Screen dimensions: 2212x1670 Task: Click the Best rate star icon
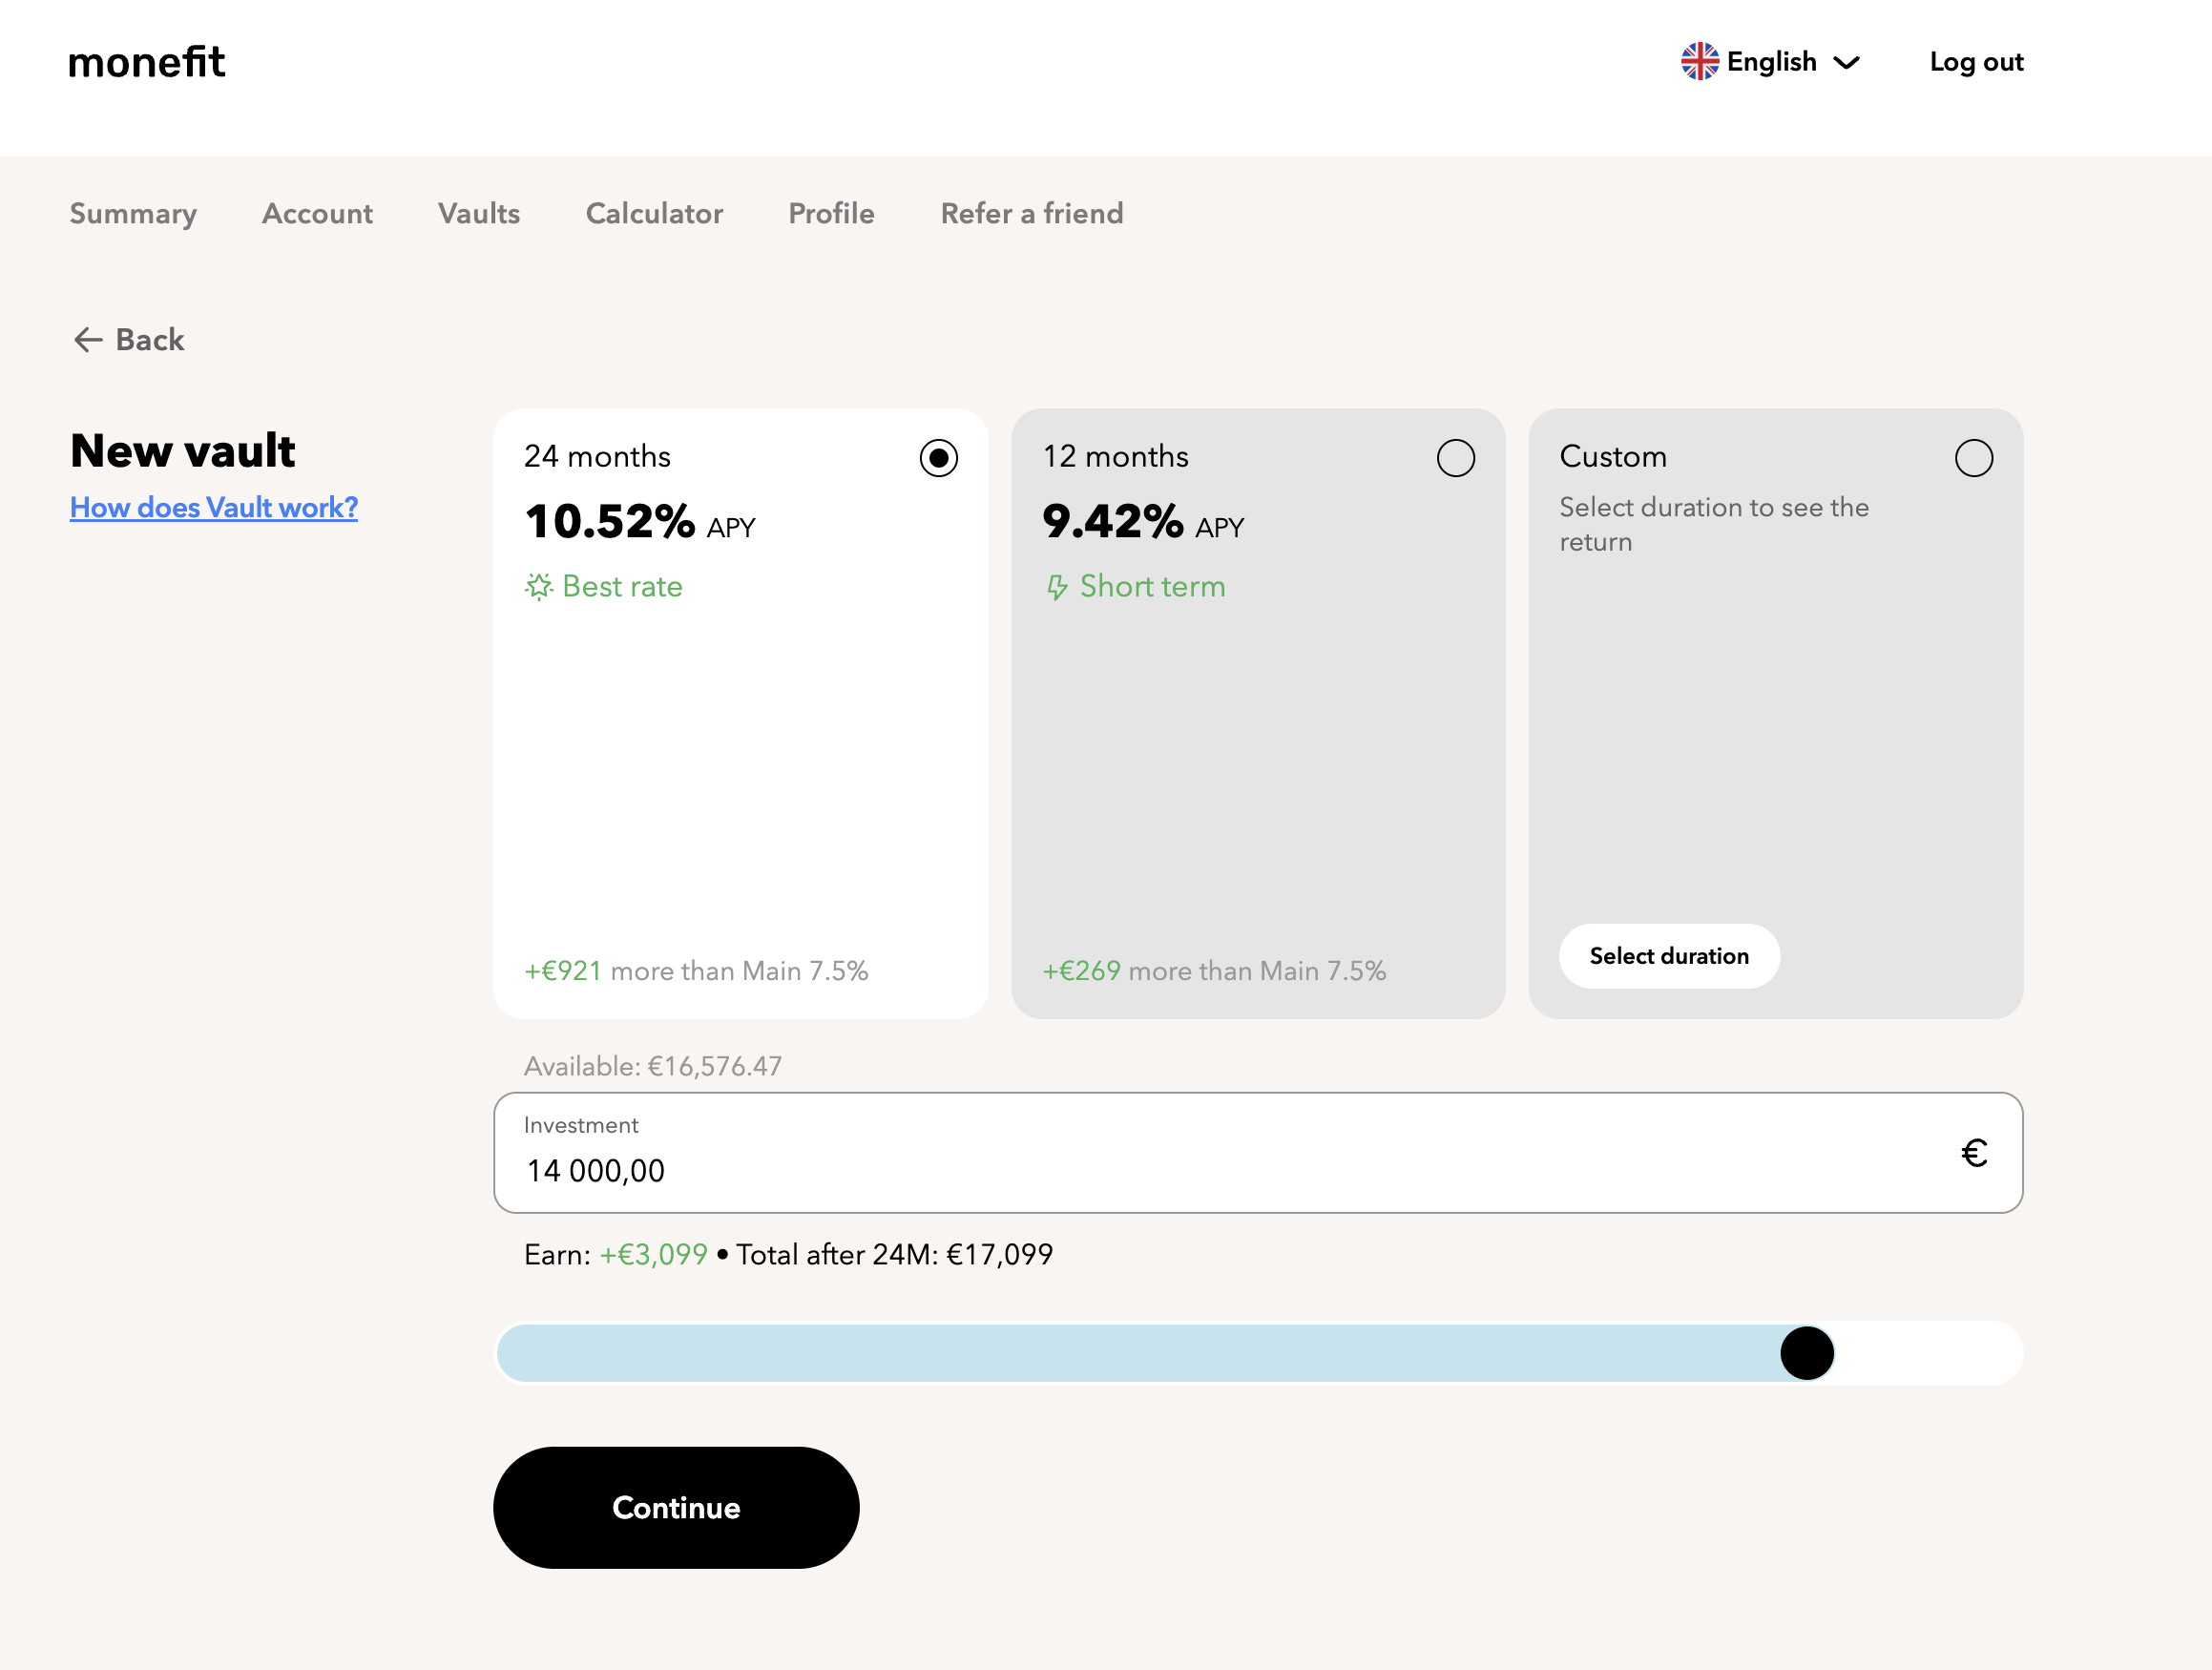(539, 586)
